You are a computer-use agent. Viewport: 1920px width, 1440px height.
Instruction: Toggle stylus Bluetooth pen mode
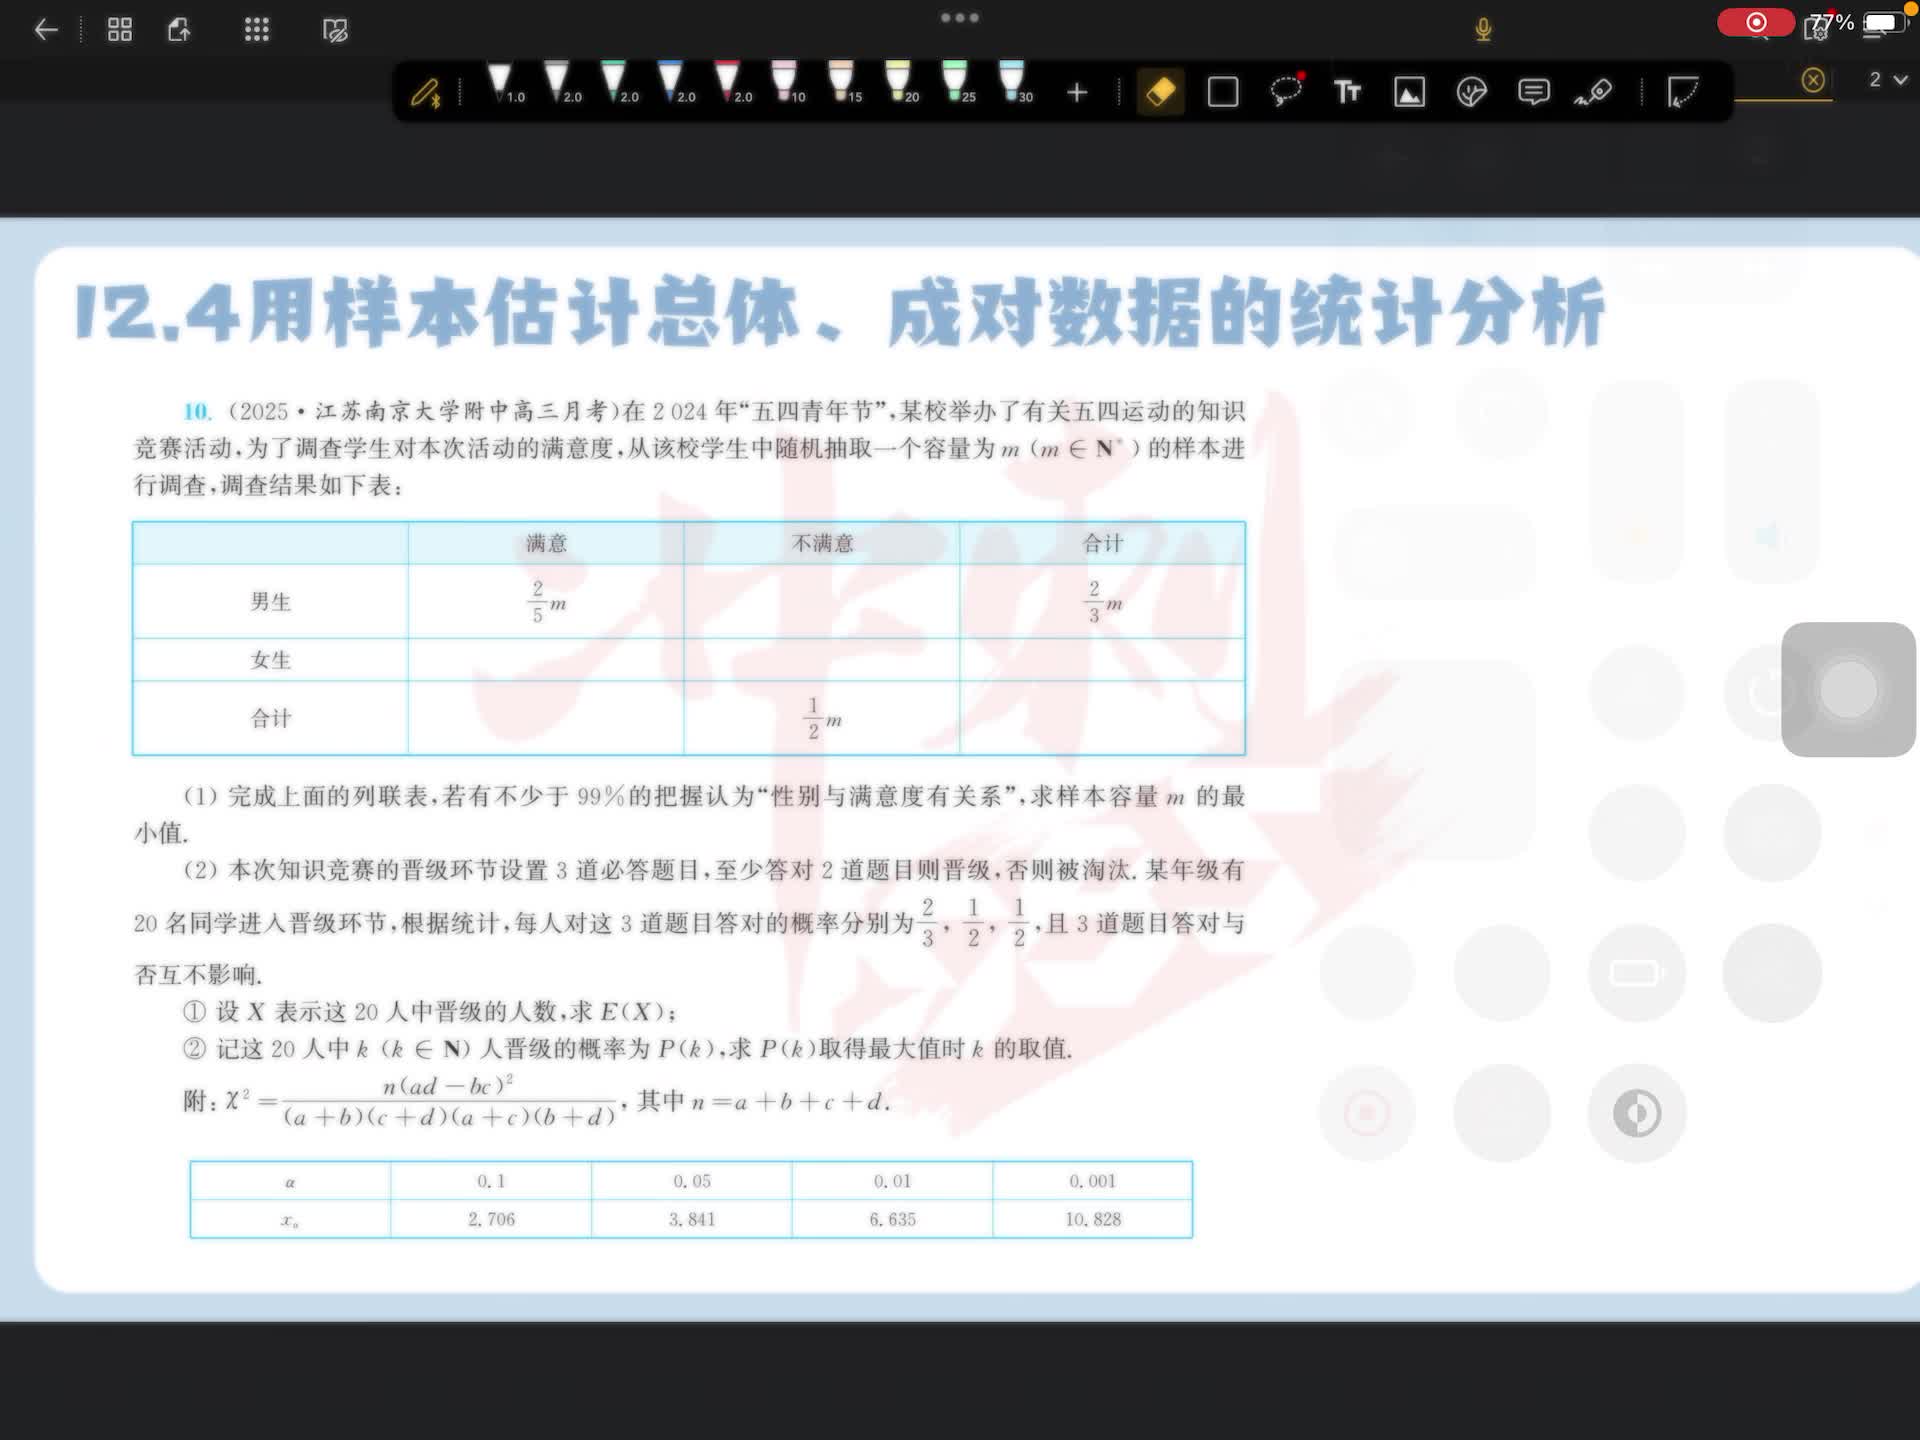[426, 93]
